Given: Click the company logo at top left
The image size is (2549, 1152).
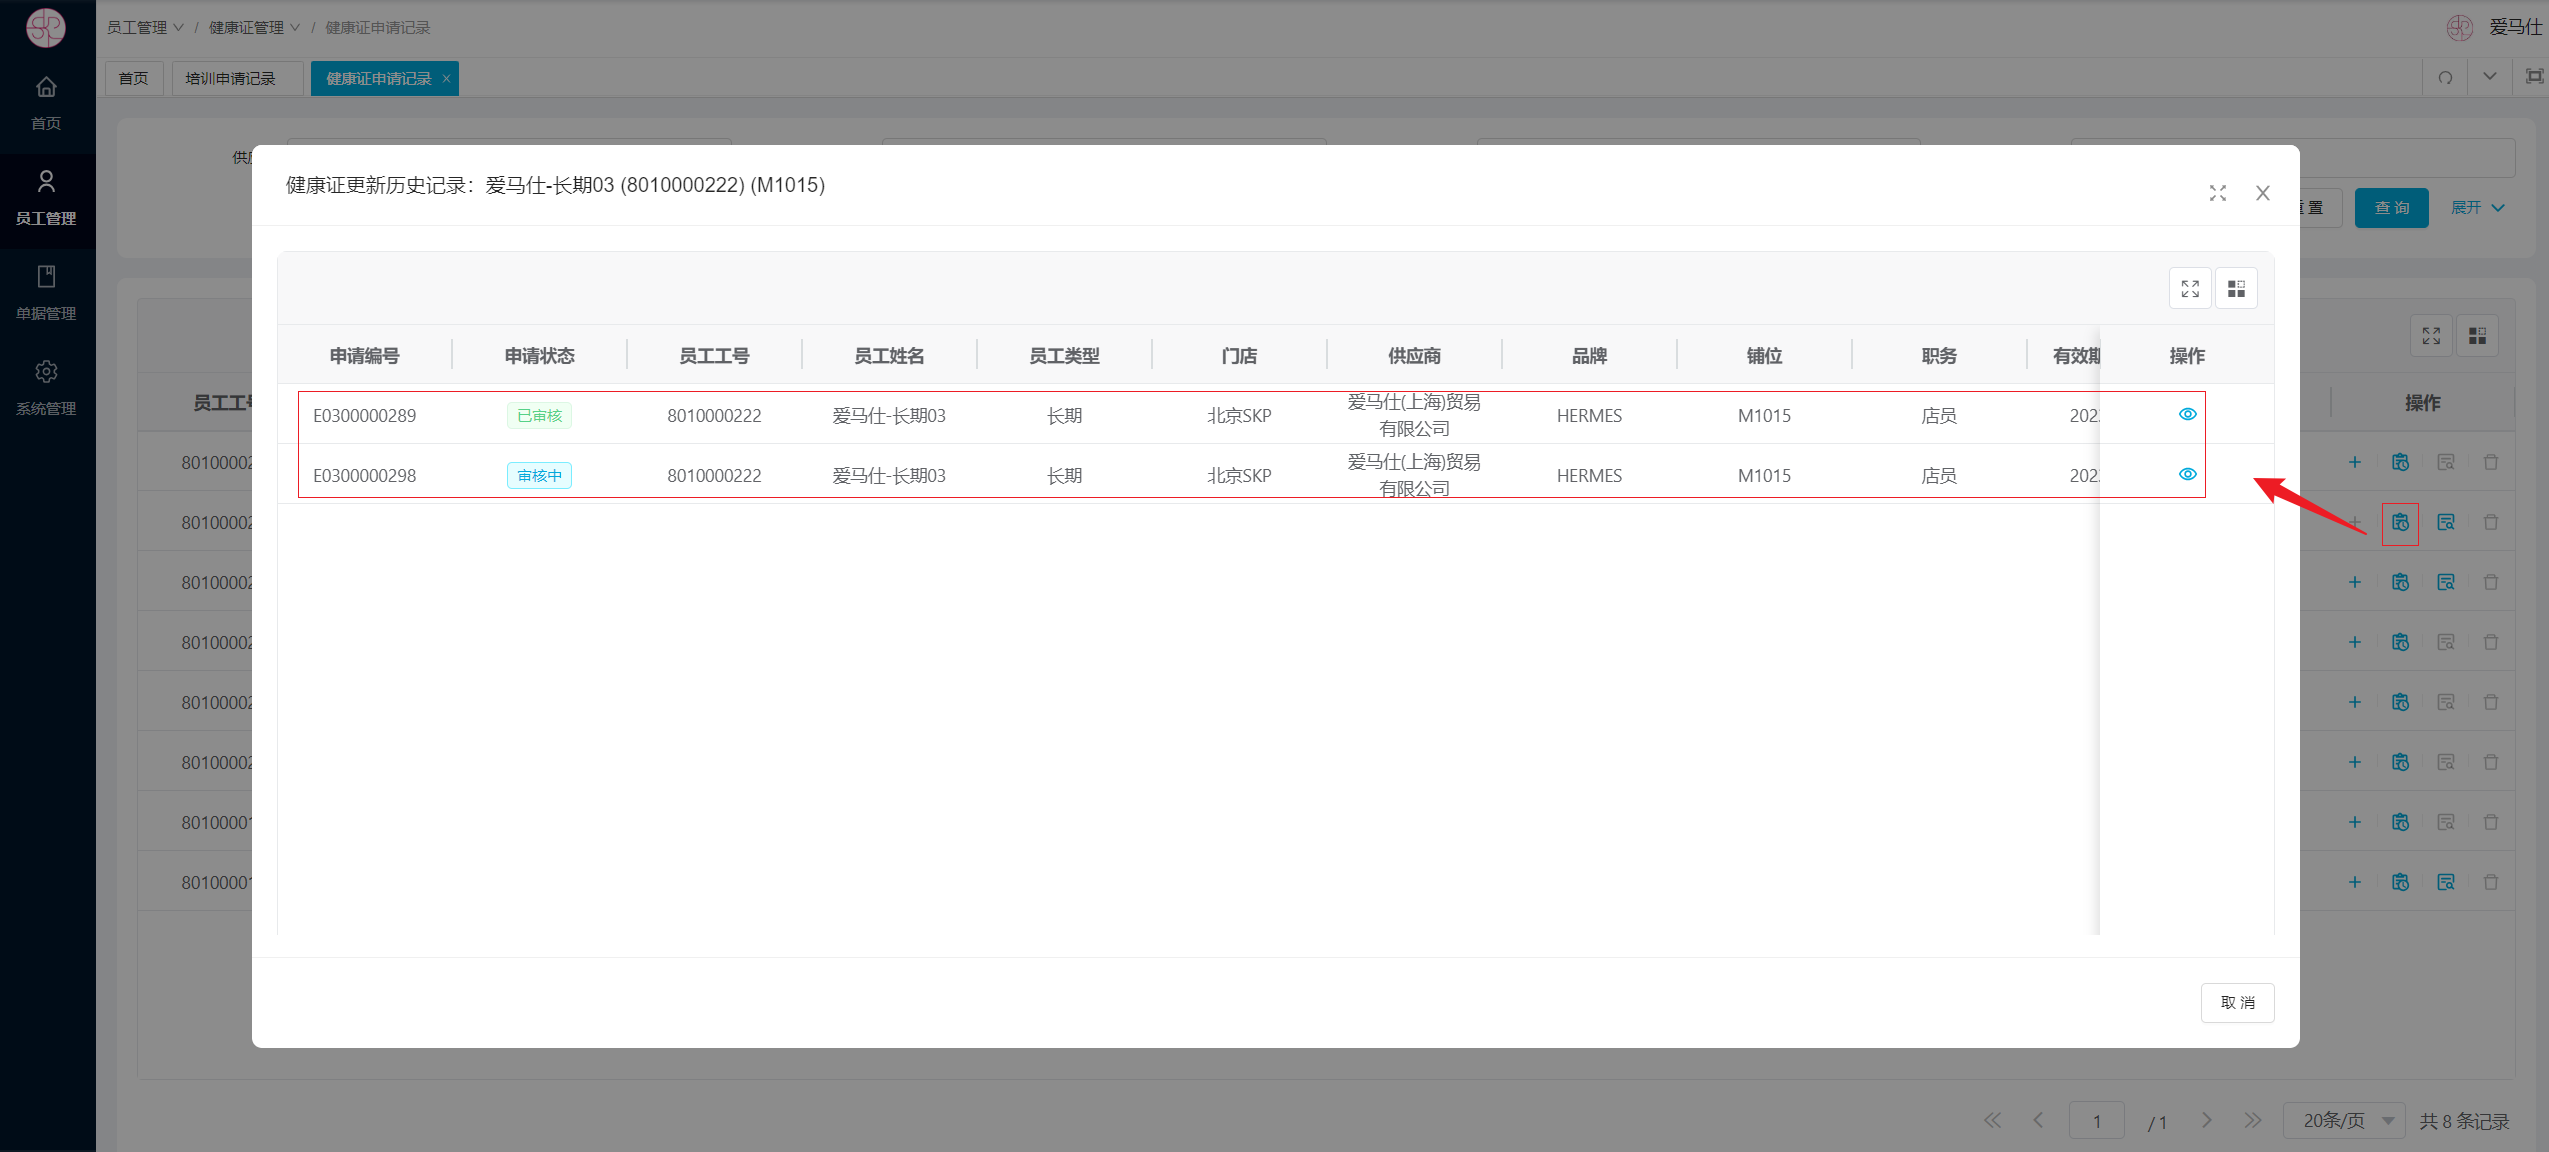Looking at the screenshot, I should coord(46,27).
